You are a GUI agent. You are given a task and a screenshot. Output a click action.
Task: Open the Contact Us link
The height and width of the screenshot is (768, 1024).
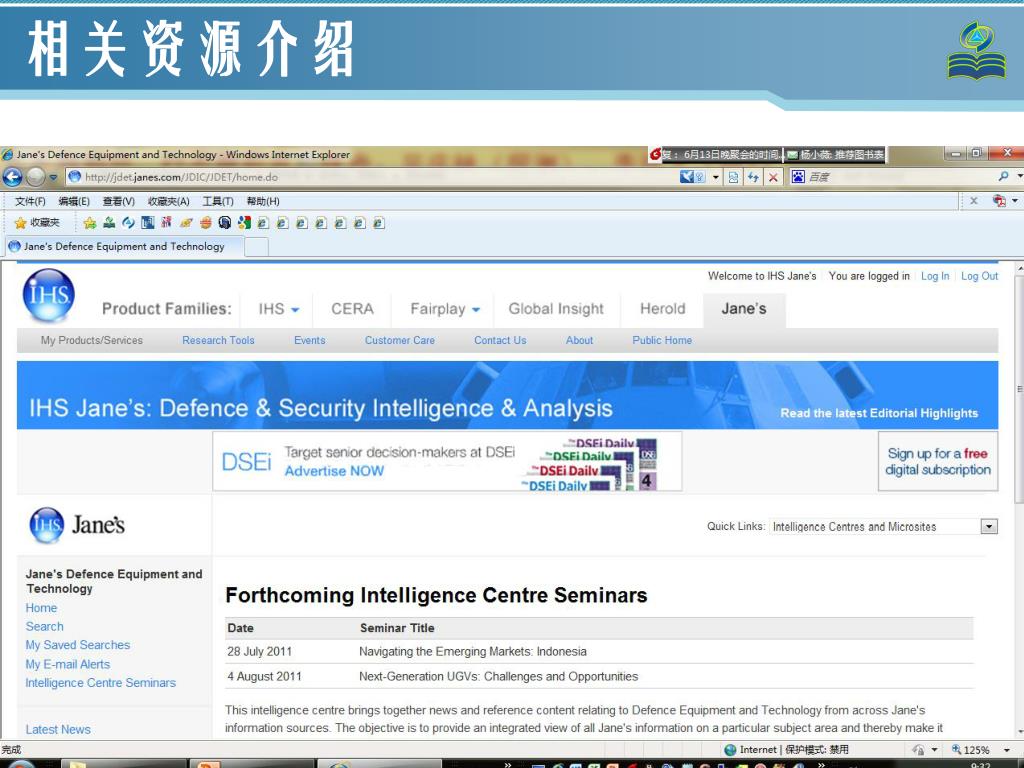(x=500, y=340)
